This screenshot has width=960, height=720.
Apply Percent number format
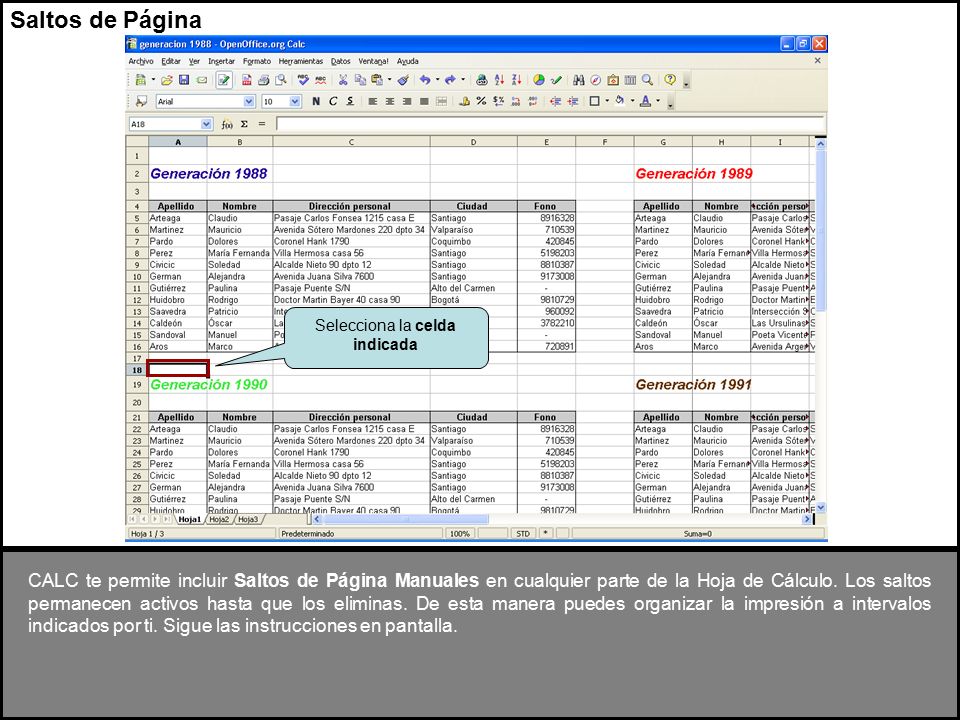click(481, 102)
